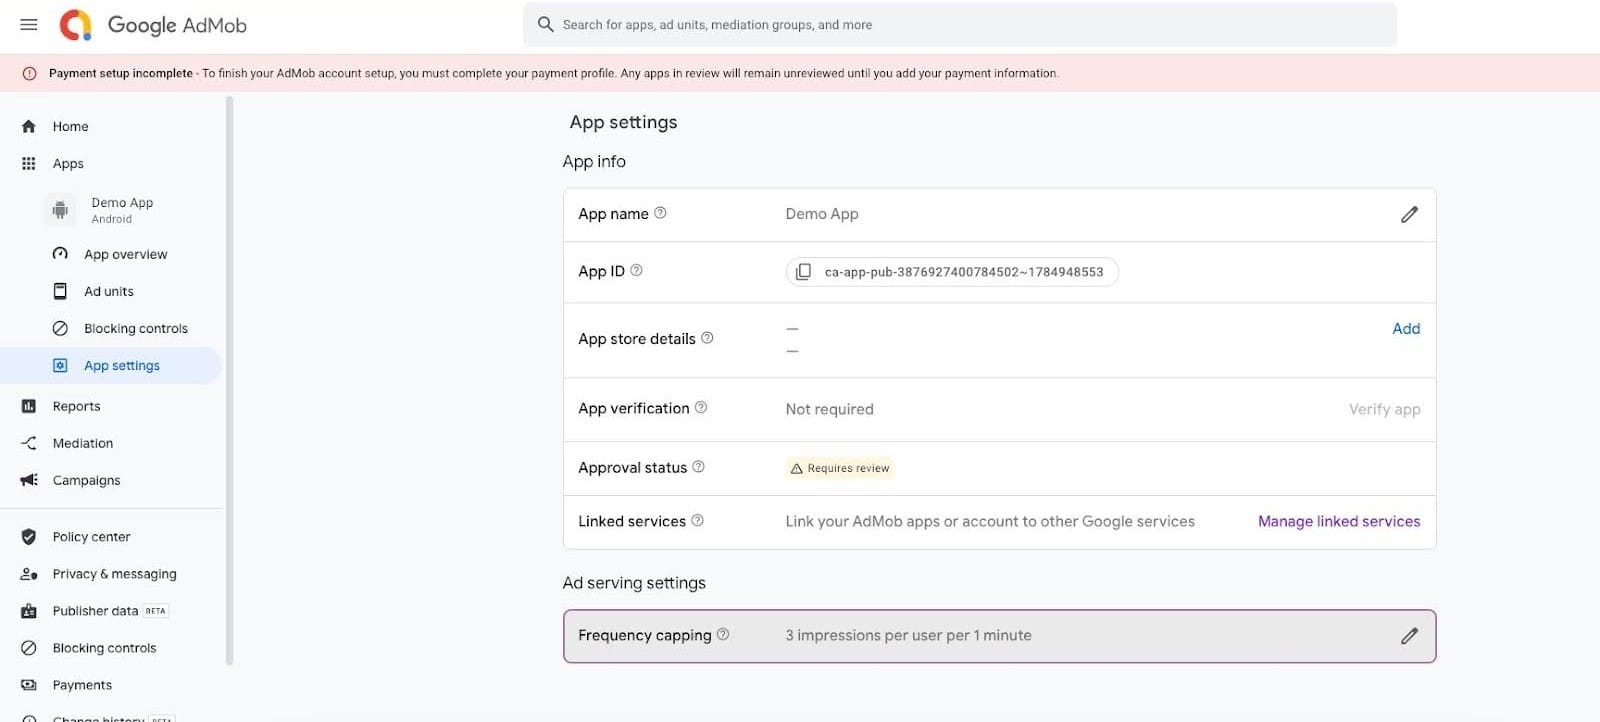Open Campaigns

[x=86, y=480]
